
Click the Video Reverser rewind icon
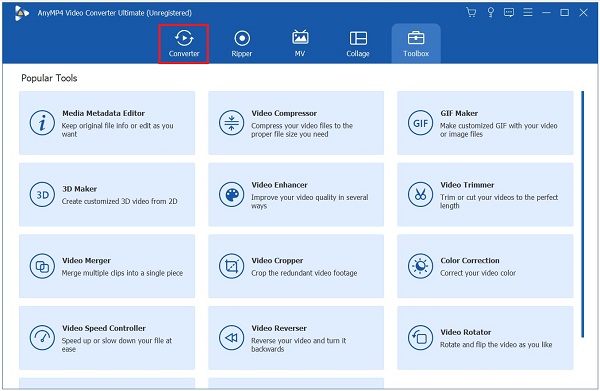[231, 337]
